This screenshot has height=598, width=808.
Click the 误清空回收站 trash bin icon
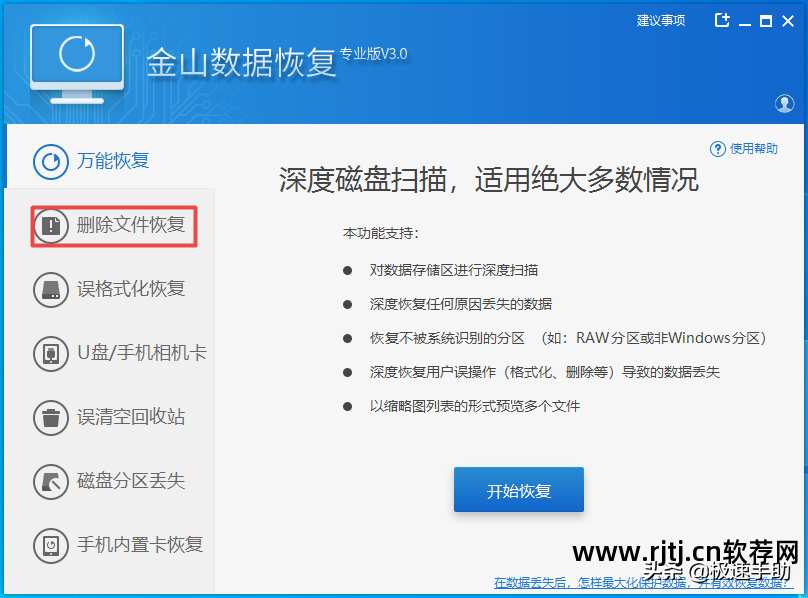(51, 418)
